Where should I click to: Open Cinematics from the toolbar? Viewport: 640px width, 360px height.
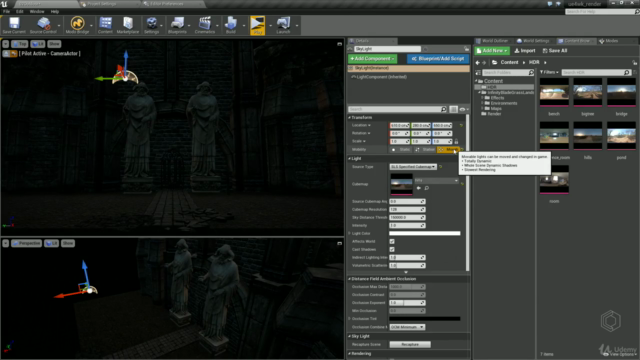pos(204,25)
